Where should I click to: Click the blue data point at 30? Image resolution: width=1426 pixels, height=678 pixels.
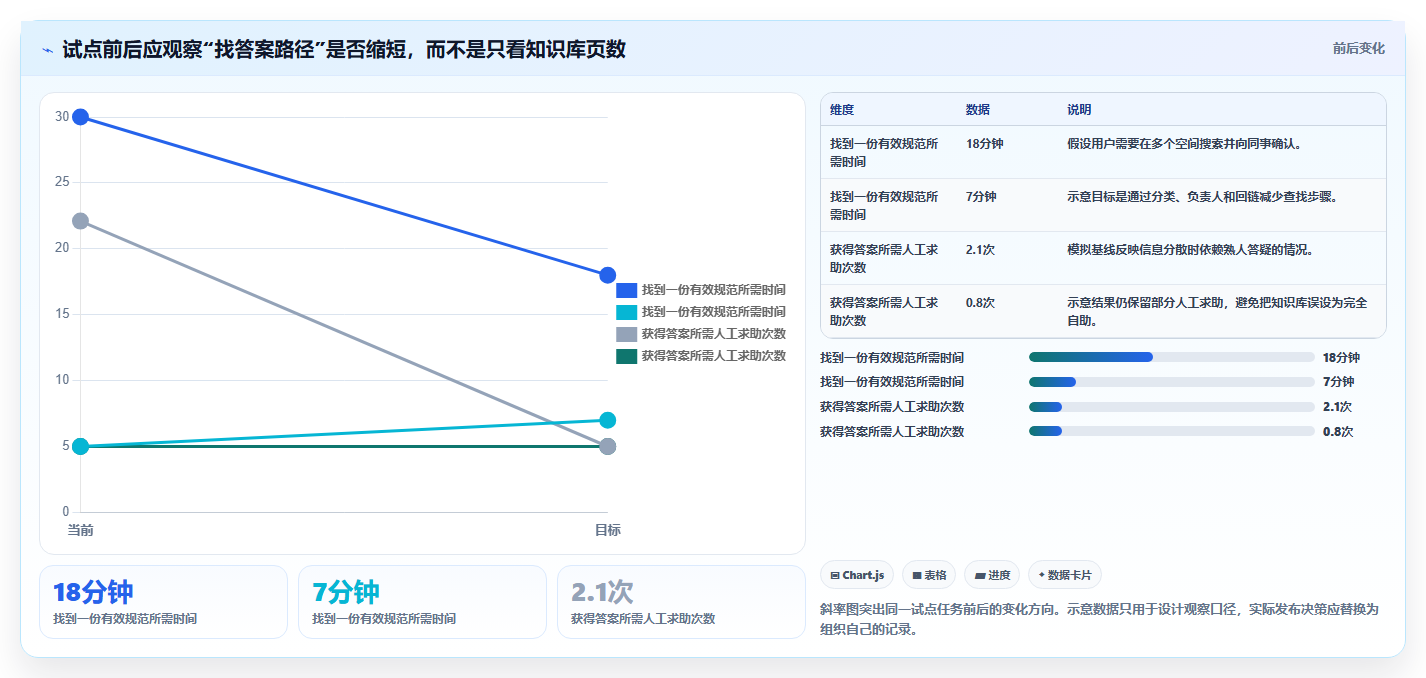80,117
